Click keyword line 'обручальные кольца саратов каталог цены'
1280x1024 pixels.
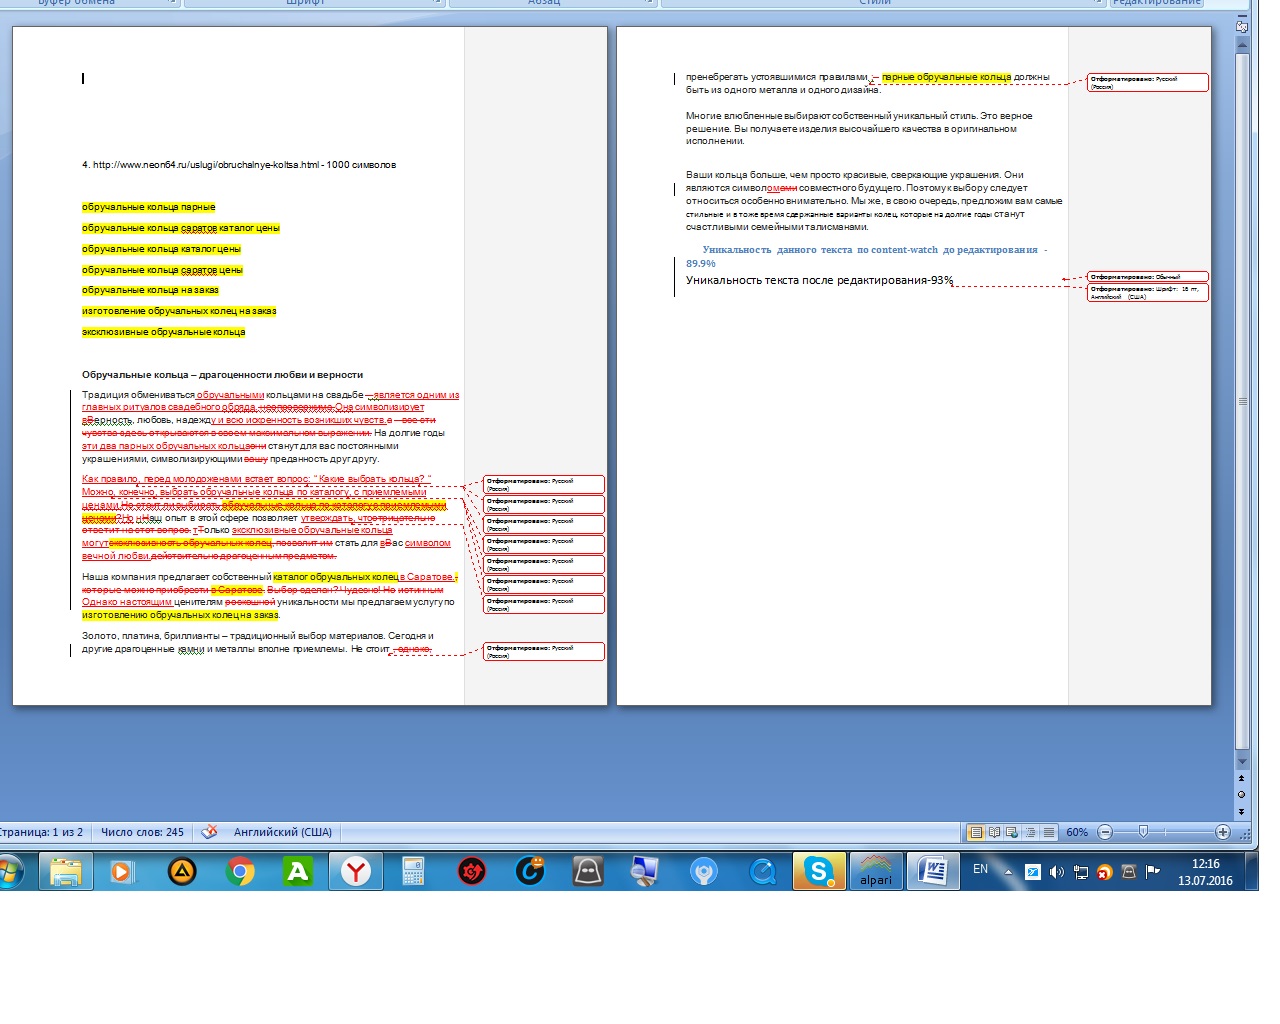tap(181, 228)
